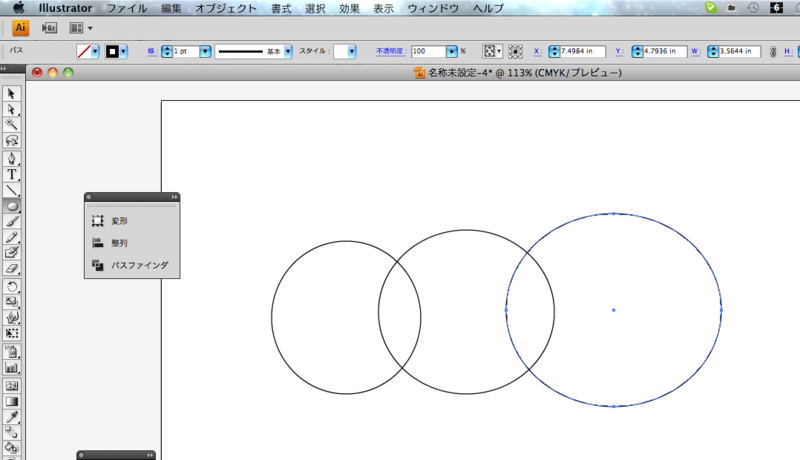Select the Blob Brush tool
The image size is (800, 460).
point(12,252)
